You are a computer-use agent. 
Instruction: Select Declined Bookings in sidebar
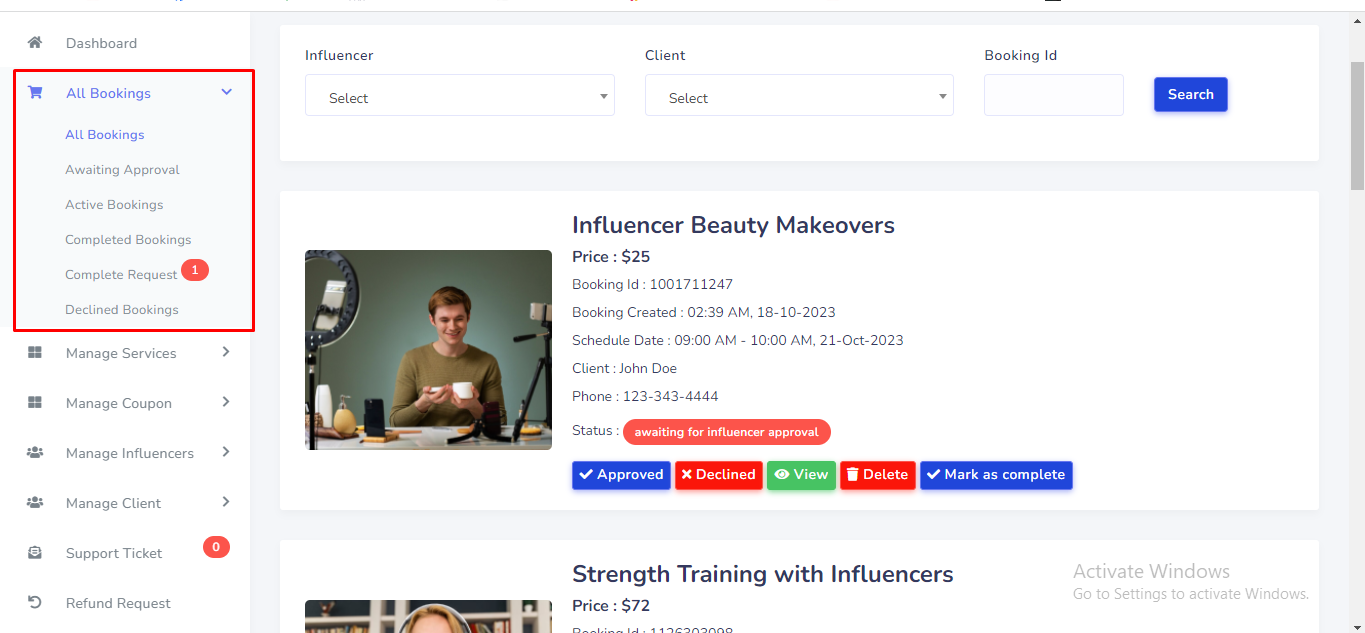[122, 310]
